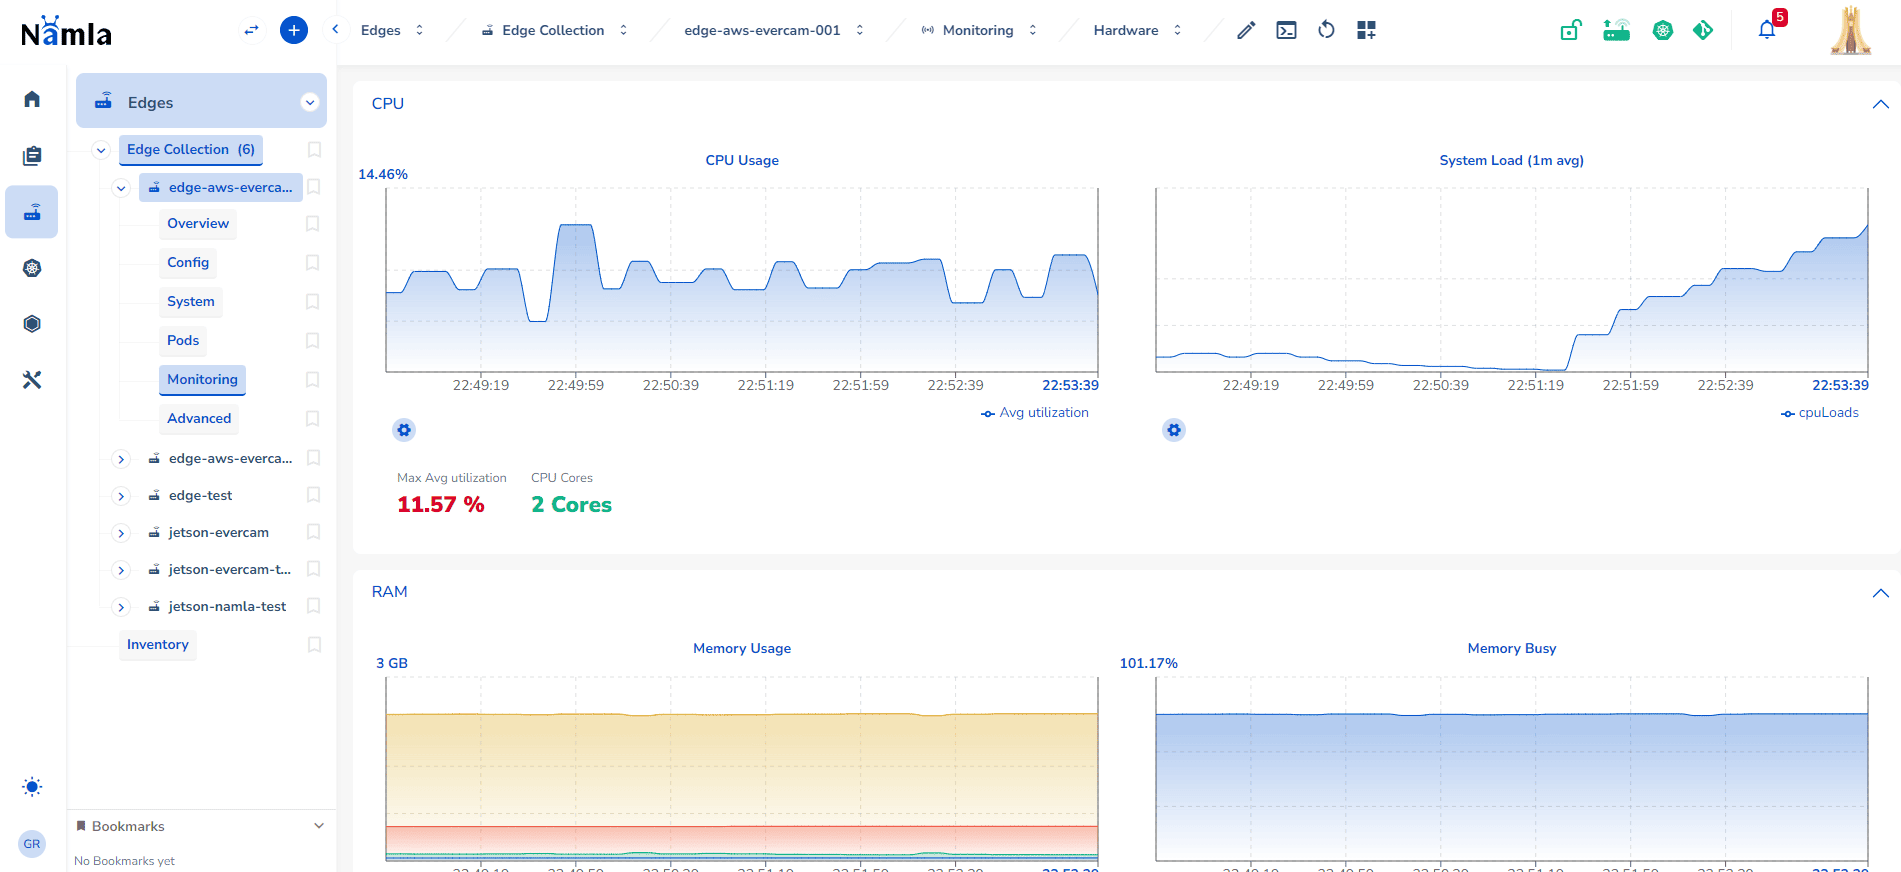
Task: Click the Advanced button in sidebar
Action: 199,419
